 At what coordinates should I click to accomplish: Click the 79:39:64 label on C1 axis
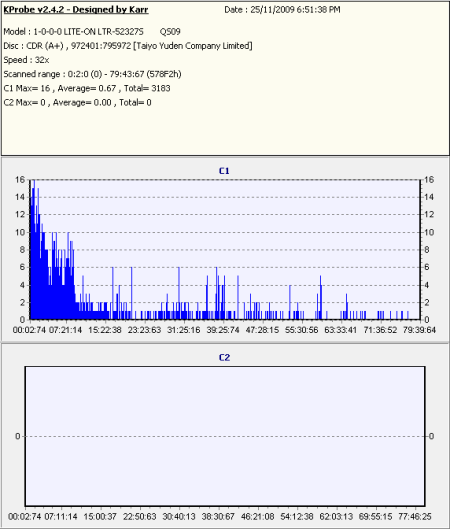click(x=419, y=330)
